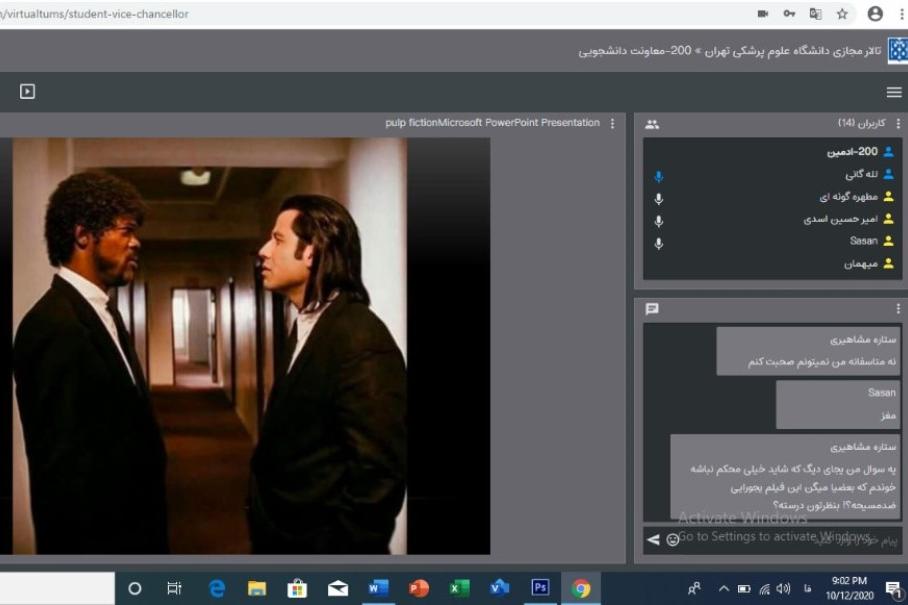Open chat panel three-dot options menu
Screen dimensions: 908x605
897,309
